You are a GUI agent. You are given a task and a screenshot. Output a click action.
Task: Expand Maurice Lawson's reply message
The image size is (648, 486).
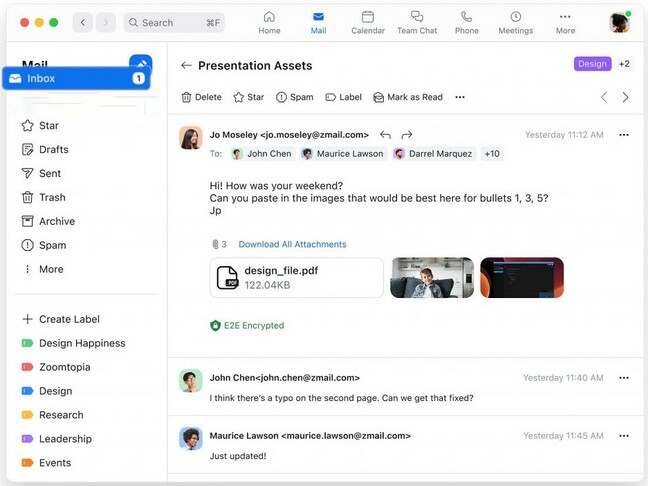(405, 445)
